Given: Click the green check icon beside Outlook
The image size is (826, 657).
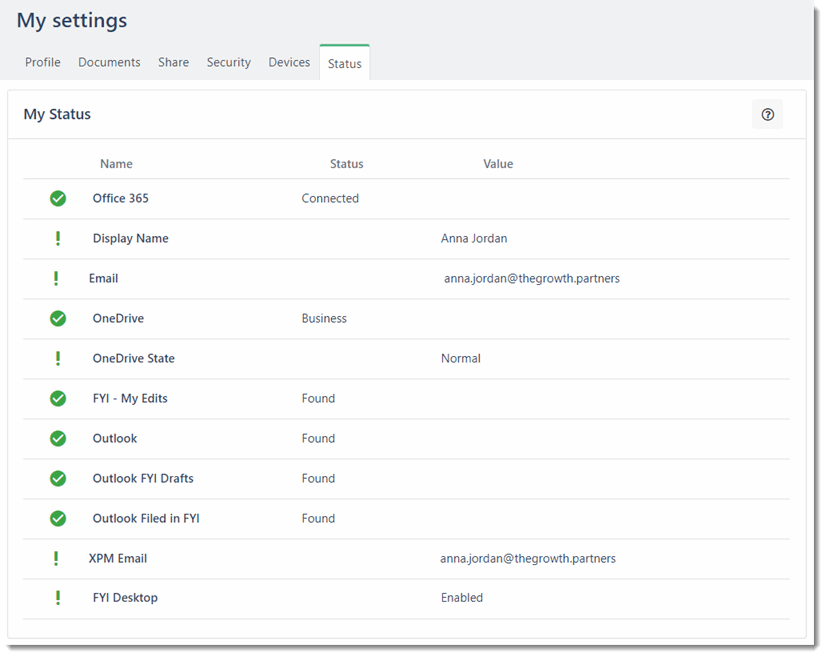Looking at the screenshot, I should click(x=57, y=438).
